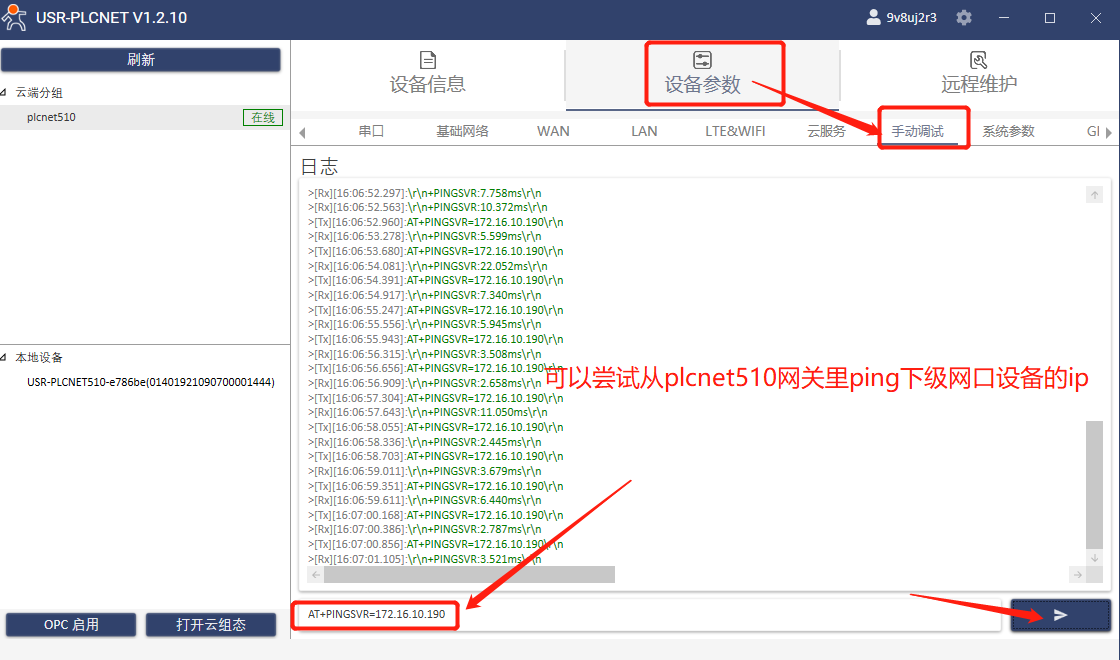Screen dimensions: 1120x660
Task: Open the 设备信息 device info tab
Action: pyautogui.click(x=427, y=73)
